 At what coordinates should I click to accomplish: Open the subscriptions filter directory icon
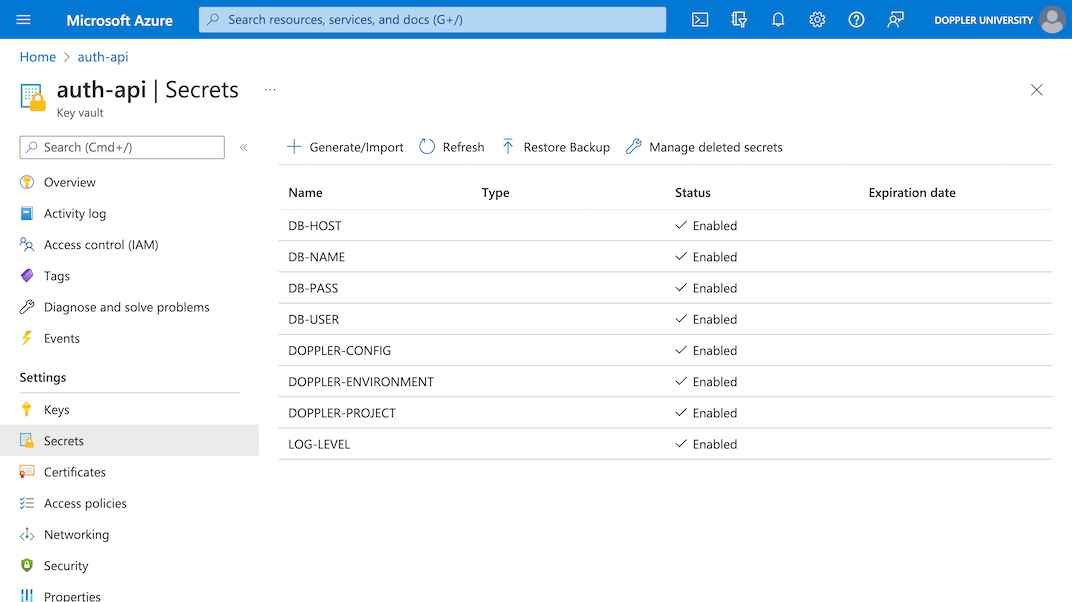(x=739, y=19)
